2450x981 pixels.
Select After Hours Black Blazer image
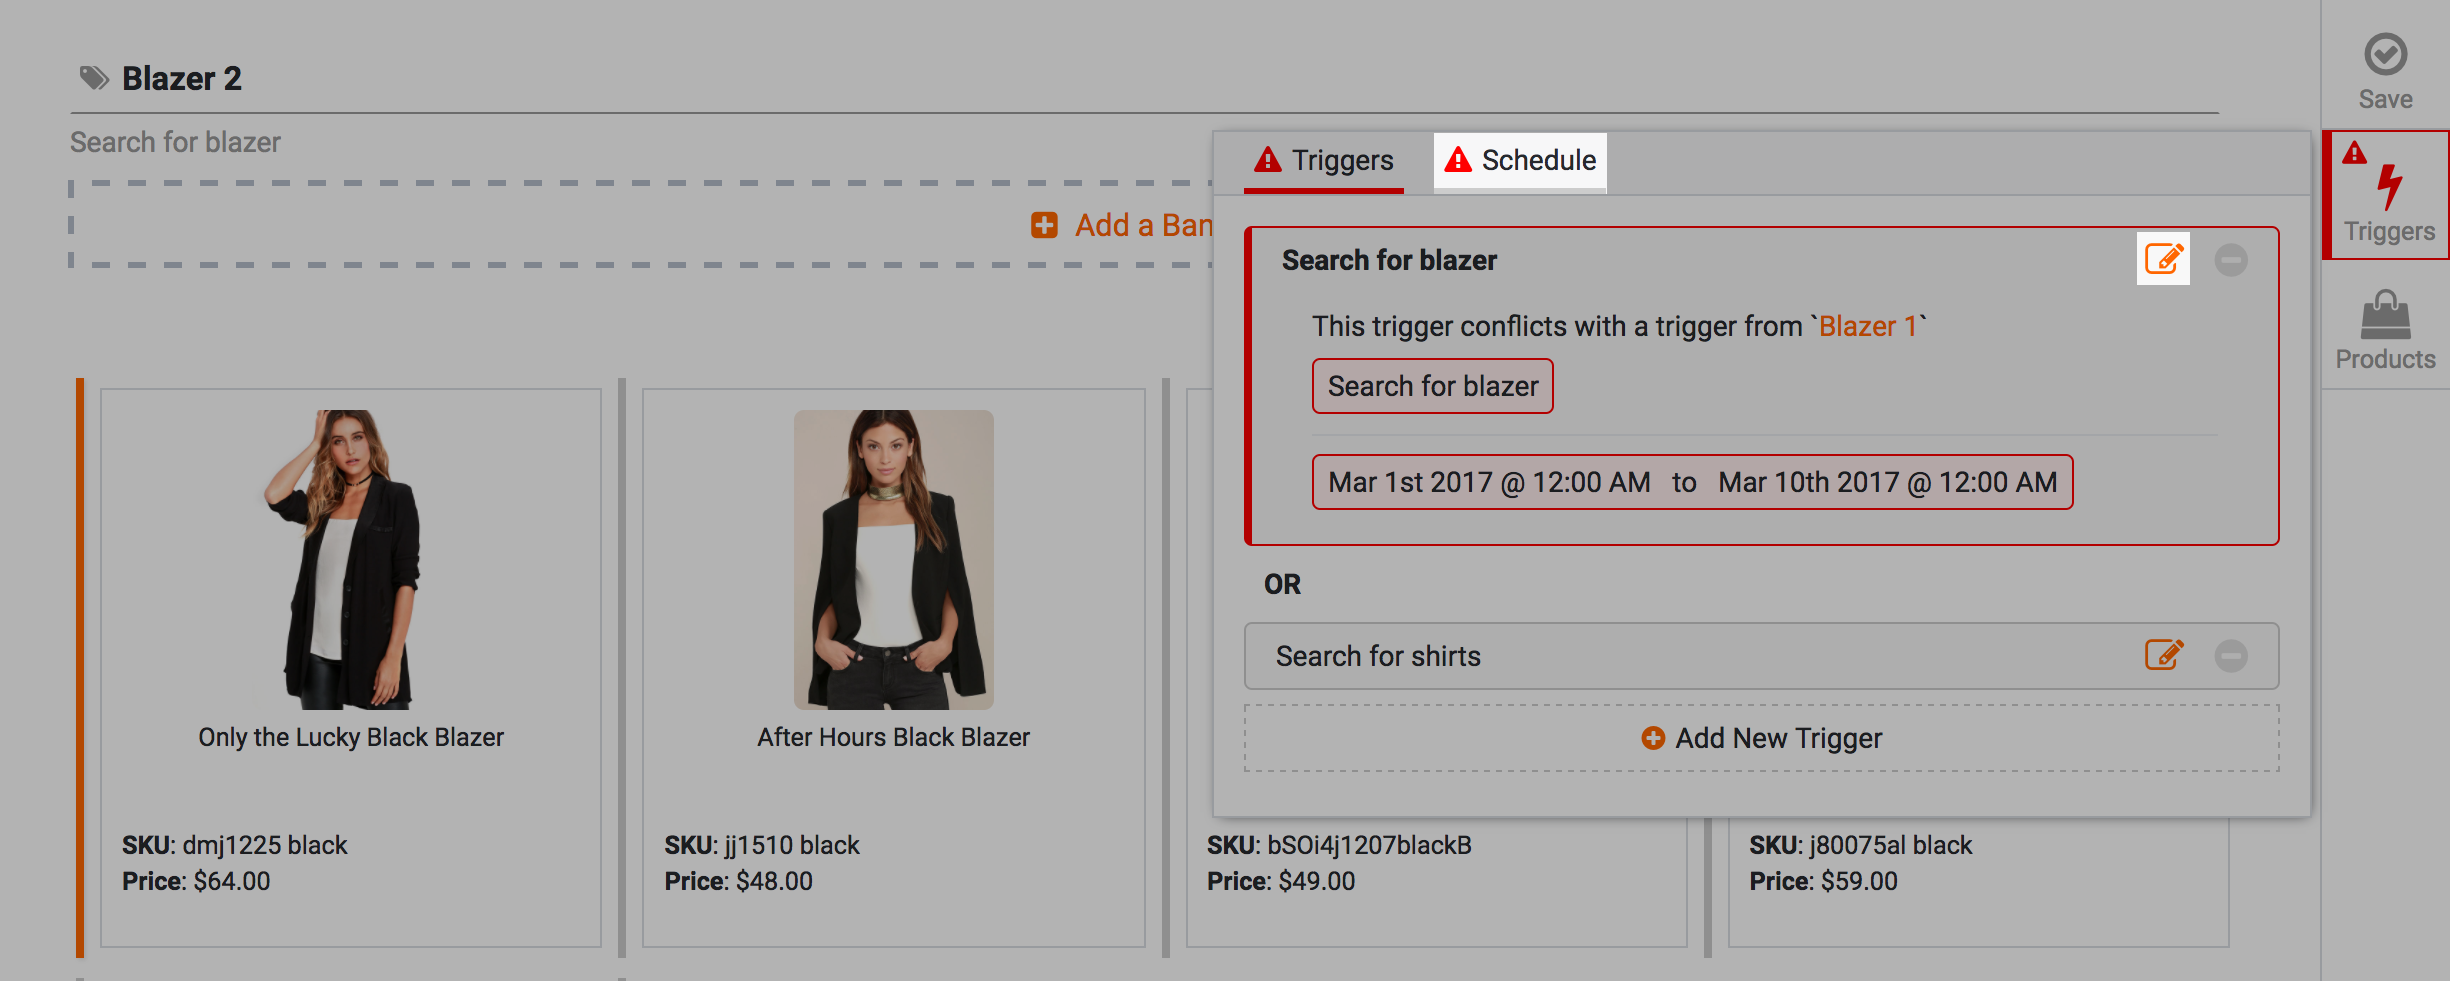coord(893,559)
